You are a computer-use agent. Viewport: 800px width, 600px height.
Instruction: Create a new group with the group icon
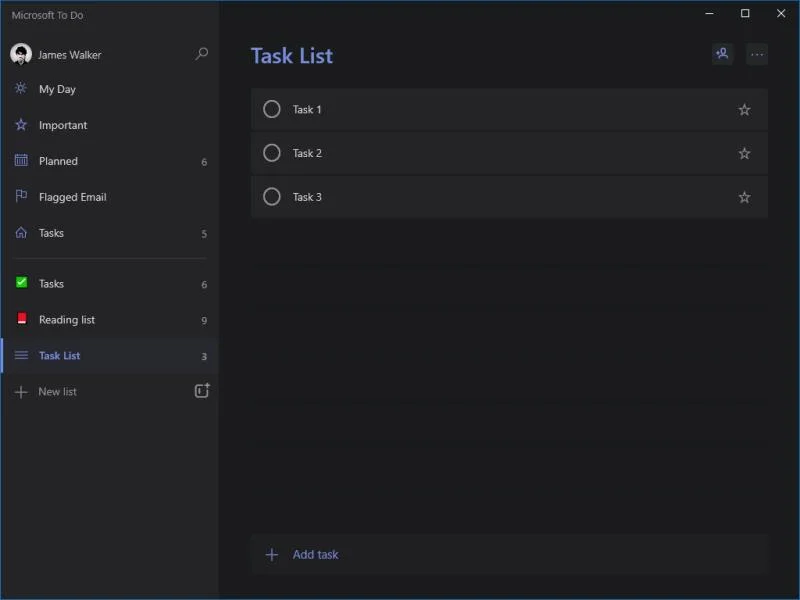point(202,391)
